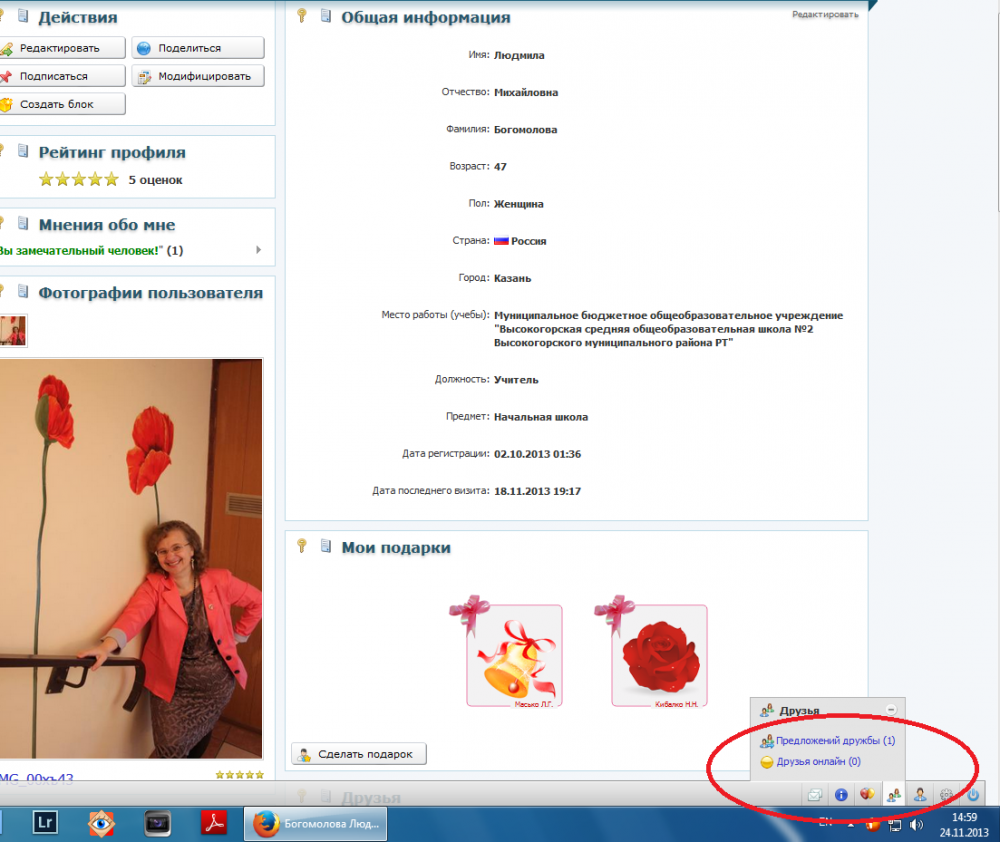Image resolution: width=1000 pixels, height=842 pixels.
Task: Click registration date 02.10.2013 01:36
Action: [537, 454]
